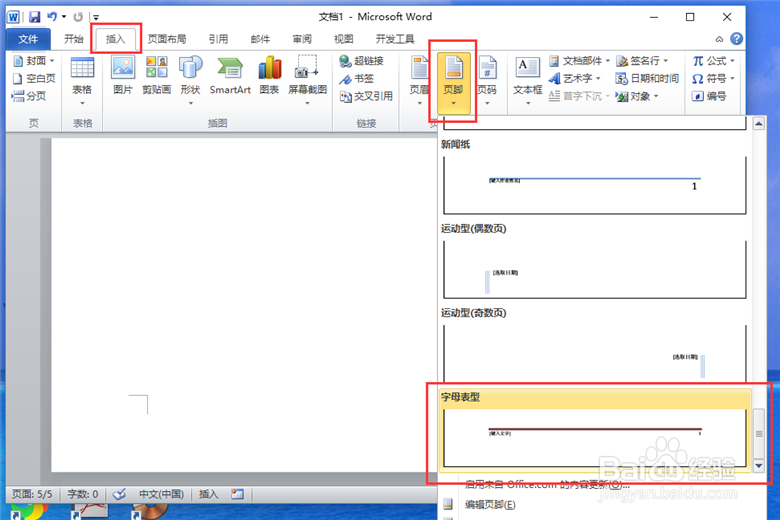The width and height of the screenshot is (780, 520).
Task: Expand the Signature Line (签名行) dropdown arrow
Action: coord(666,61)
